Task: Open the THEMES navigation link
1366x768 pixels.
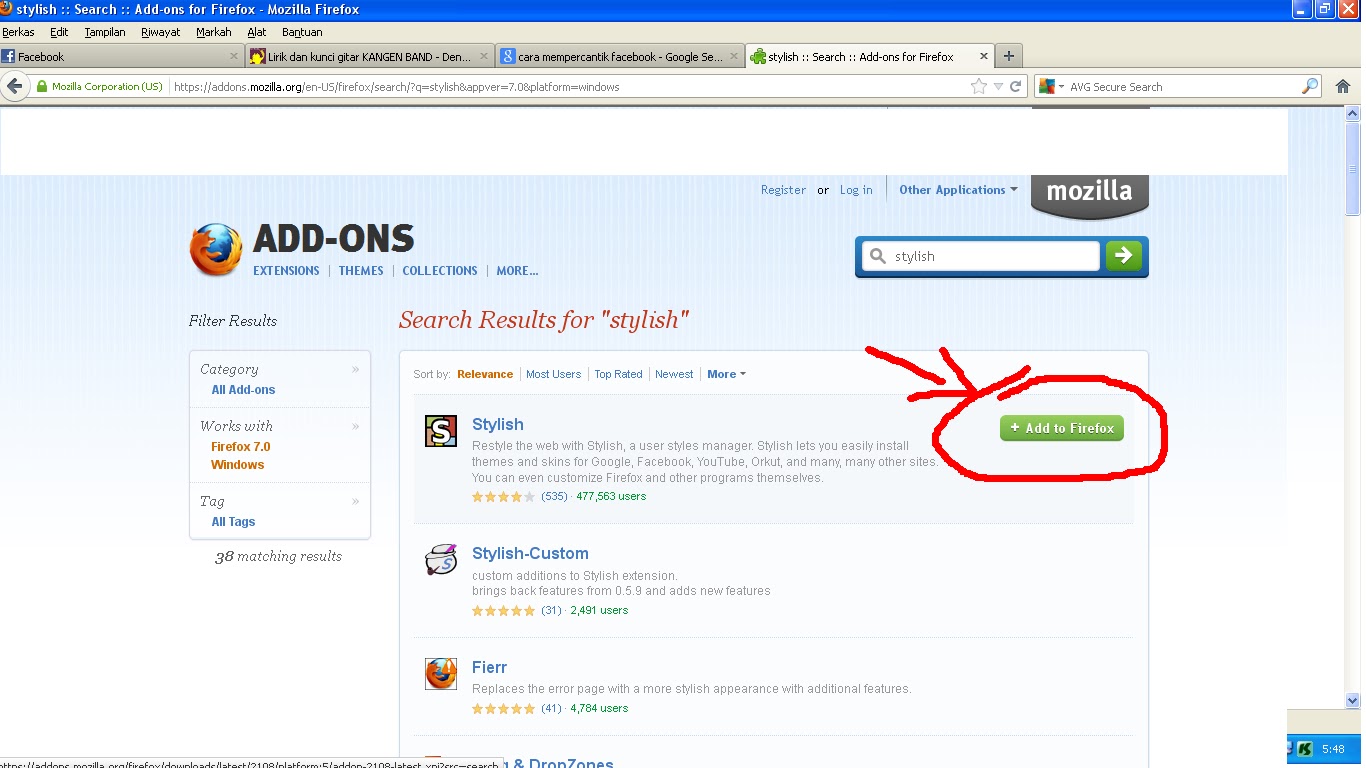Action: (x=361, y=271)
